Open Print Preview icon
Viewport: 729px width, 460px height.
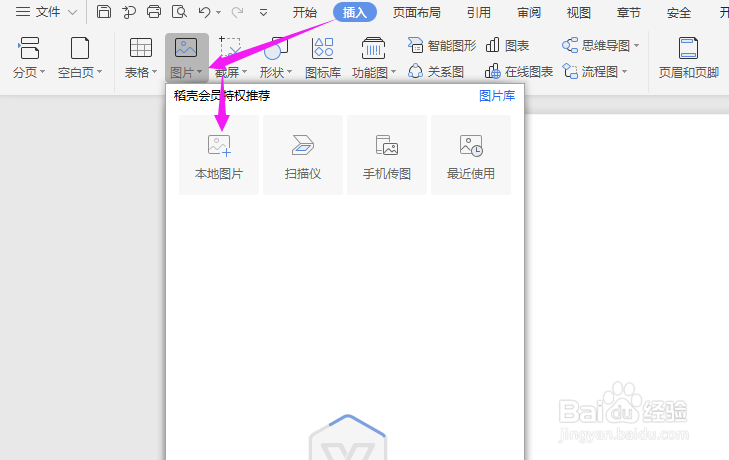(179, 12)
